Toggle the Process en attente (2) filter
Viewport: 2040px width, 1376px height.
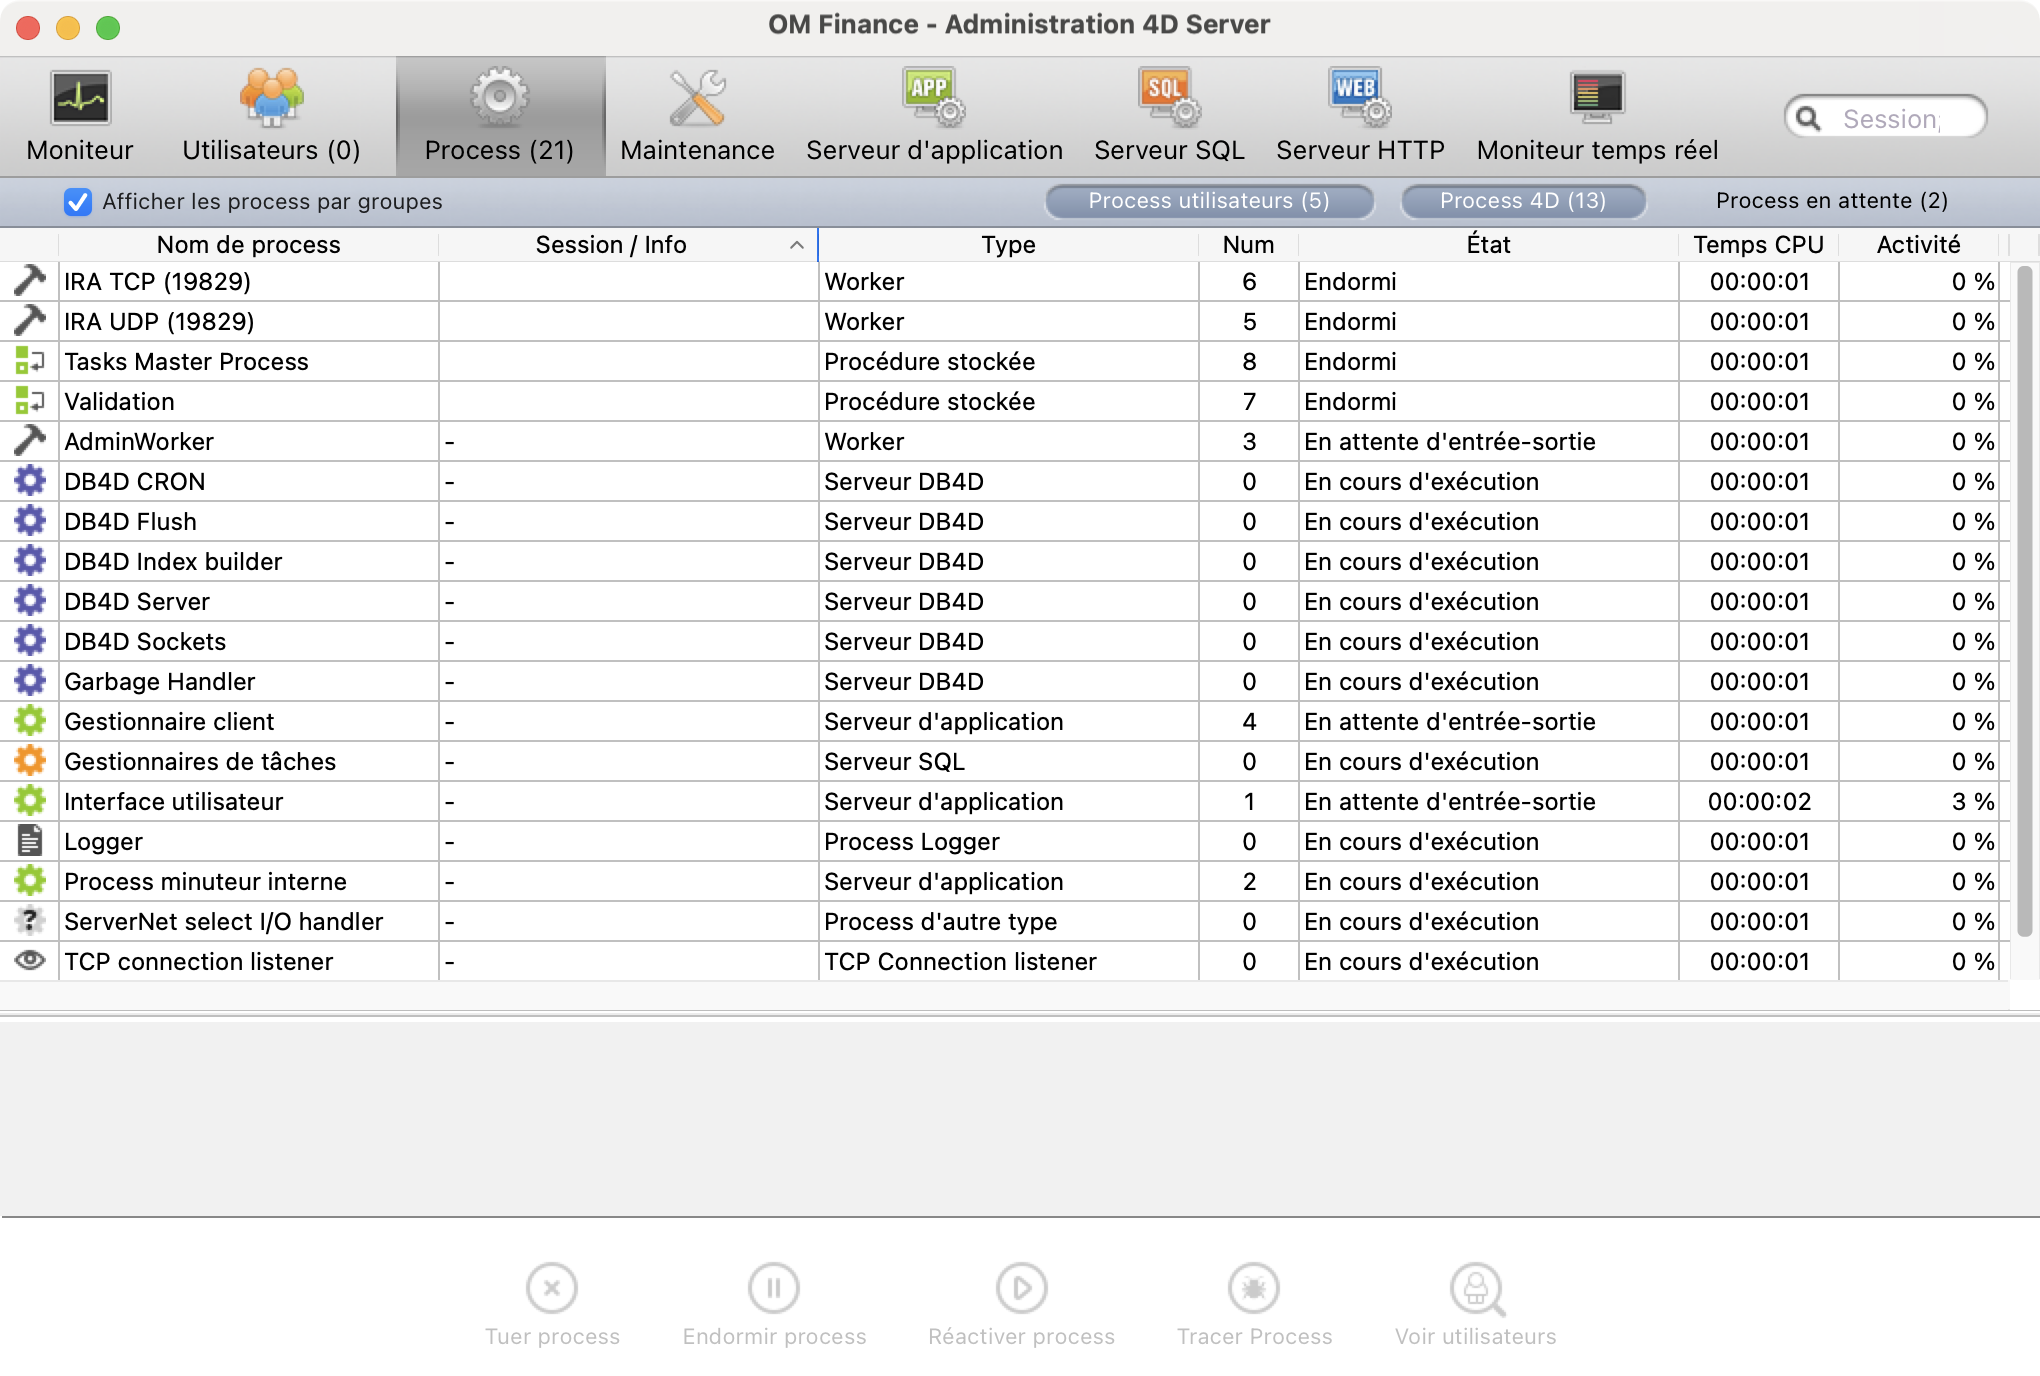(x=1832, y=201)
